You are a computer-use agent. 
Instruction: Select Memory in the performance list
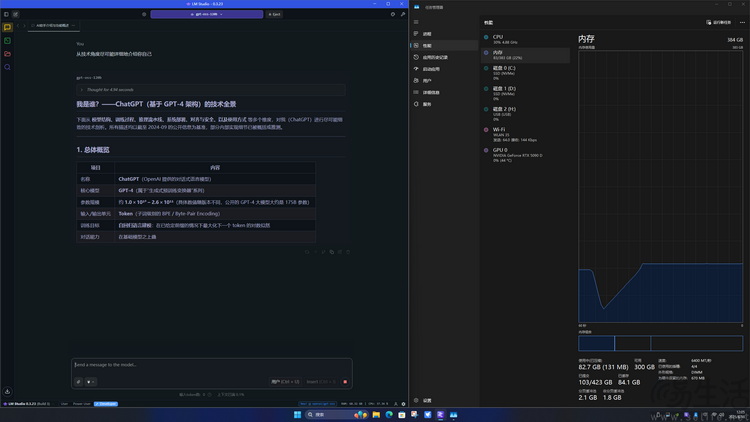[x=525, y=55]
